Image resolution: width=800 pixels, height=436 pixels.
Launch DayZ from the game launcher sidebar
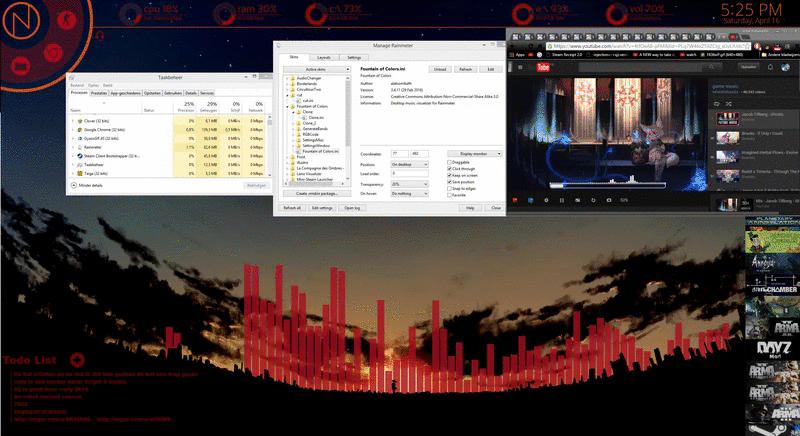point(773,349)
